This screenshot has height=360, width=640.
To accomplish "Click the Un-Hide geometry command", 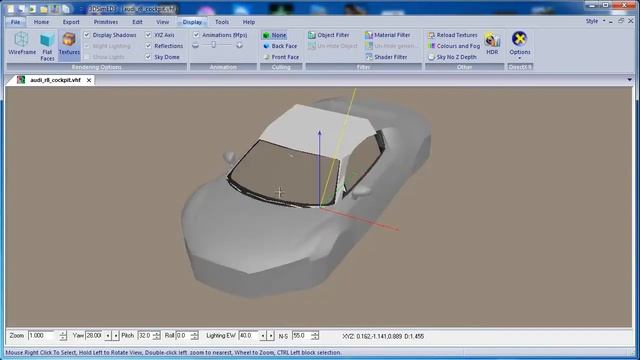I will click(391, 46).
